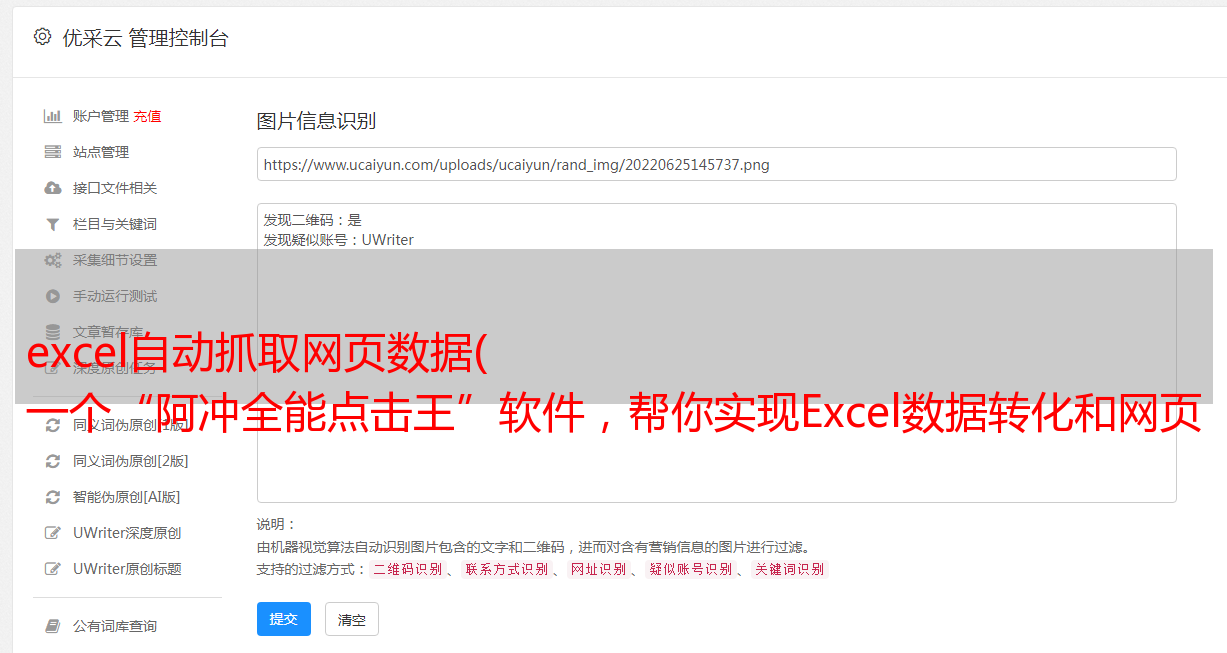Click the 图片信息识别 page heading
Image resolution: width=1227 pixels, height=653 pixels.
pos(316,121)
